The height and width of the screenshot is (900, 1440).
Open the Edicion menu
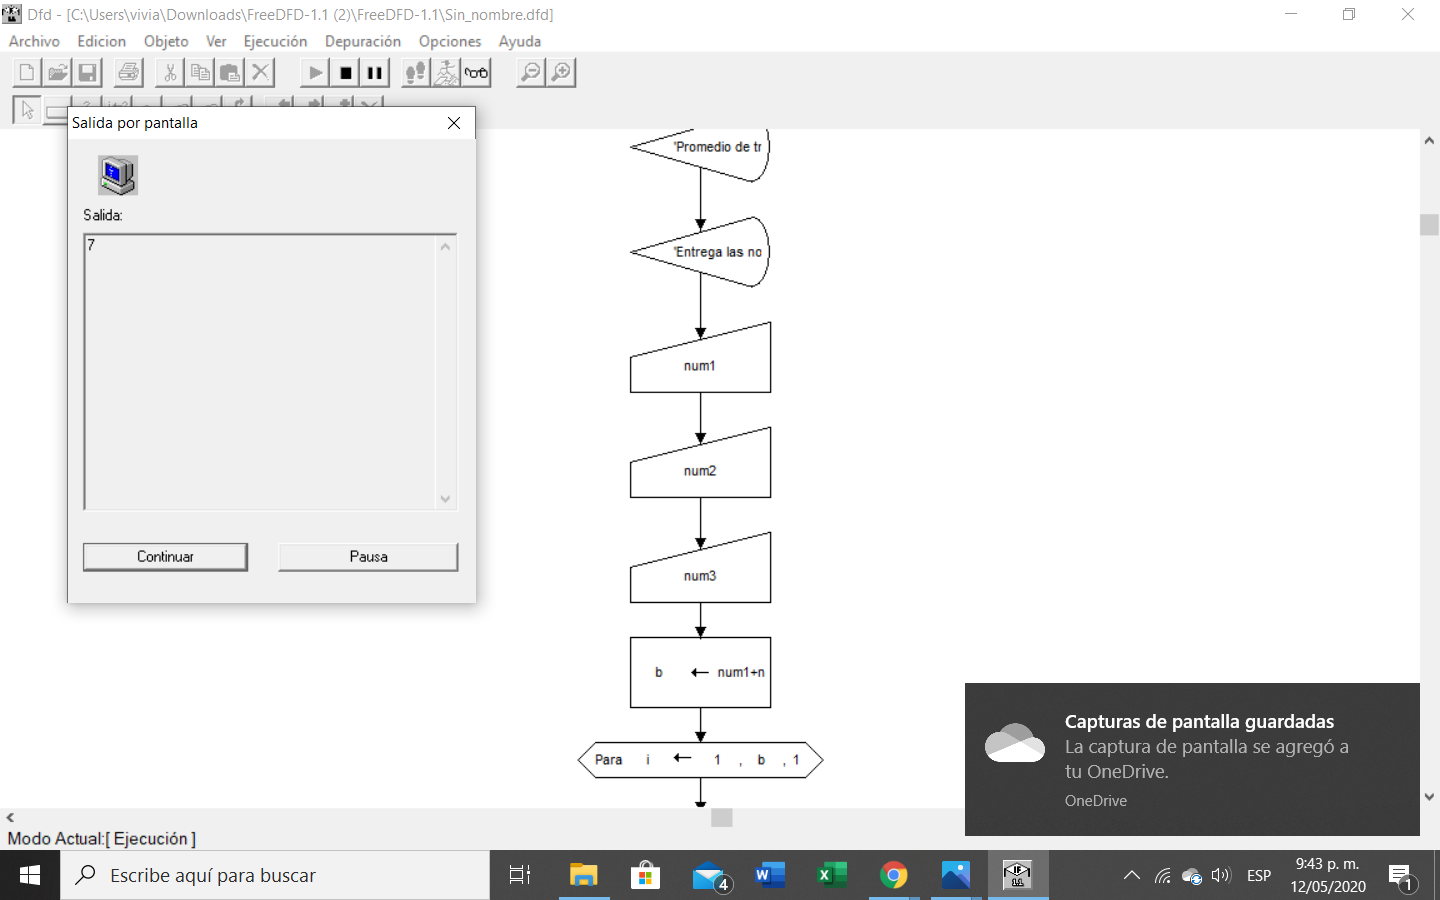click(102, 41)
